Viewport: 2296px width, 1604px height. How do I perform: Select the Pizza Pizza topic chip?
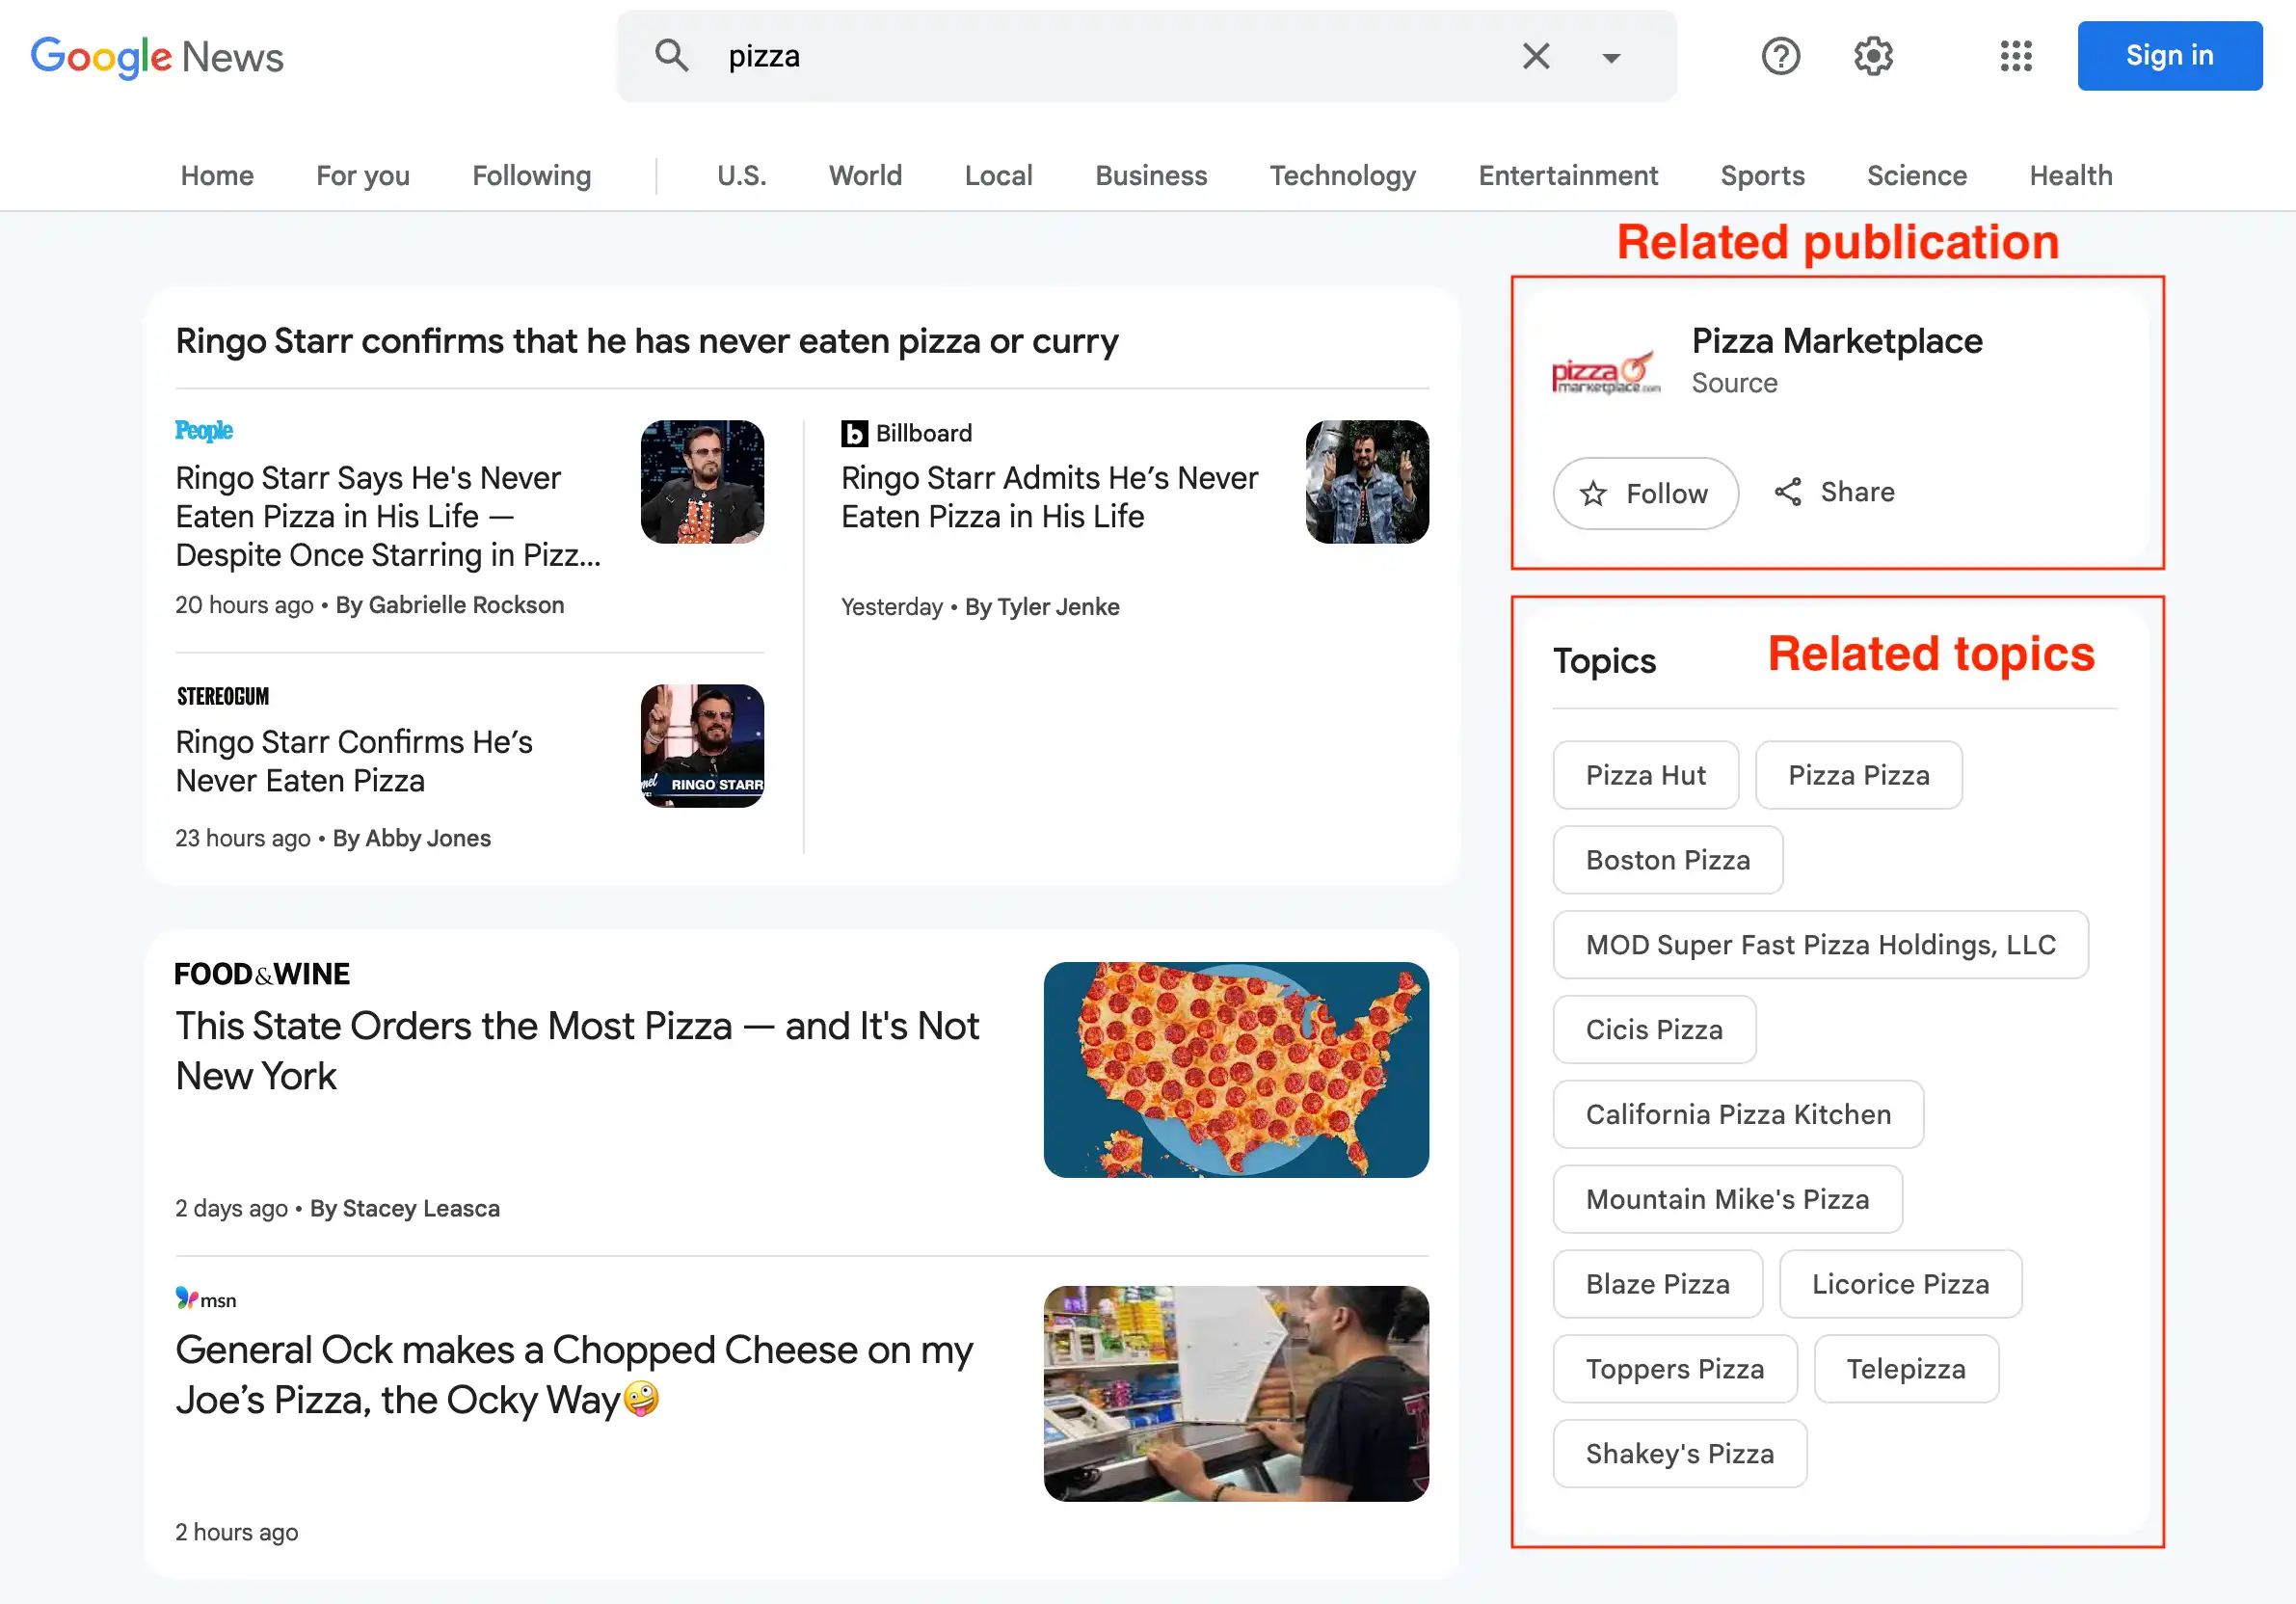click(1858, 775)
